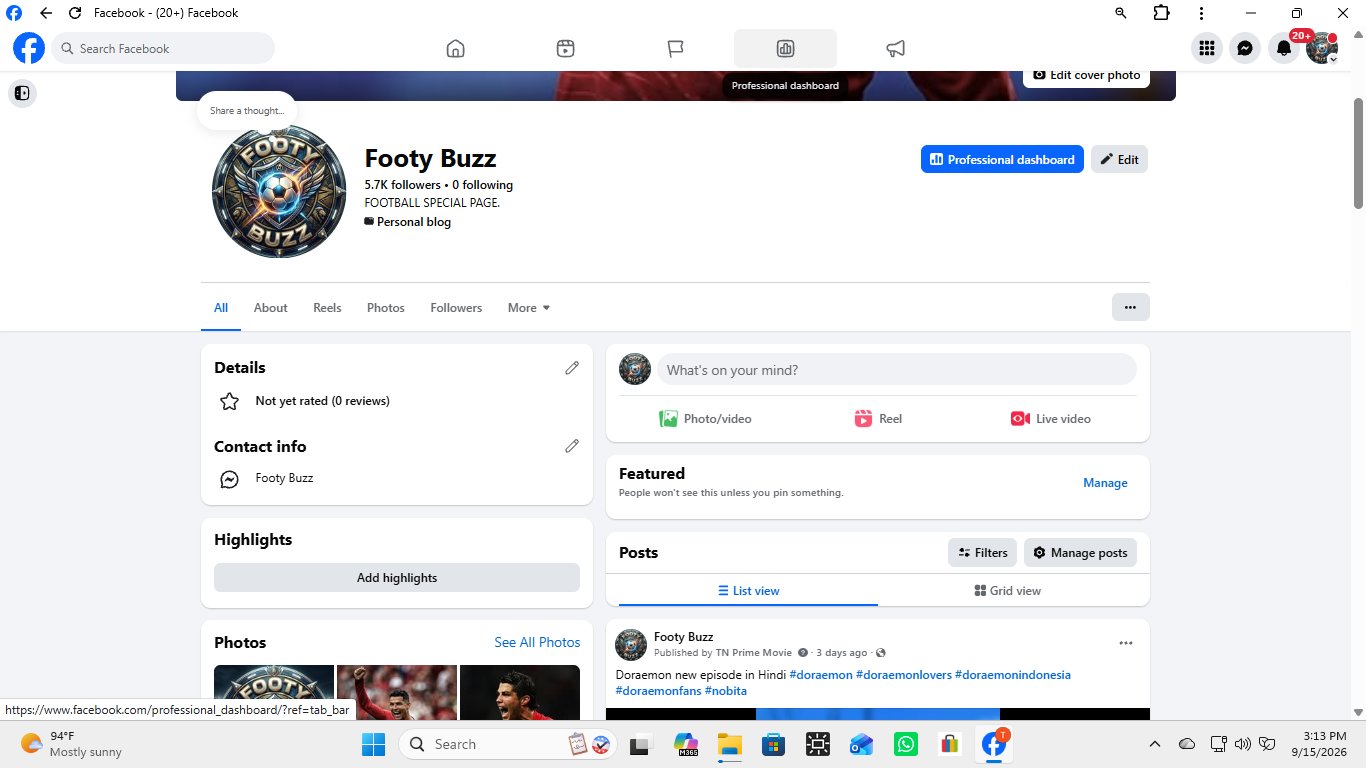The width and height of the screenshot is (1366, 768).
Task: Click Not yet rated (0 reviews)
Action: (323, 401)
